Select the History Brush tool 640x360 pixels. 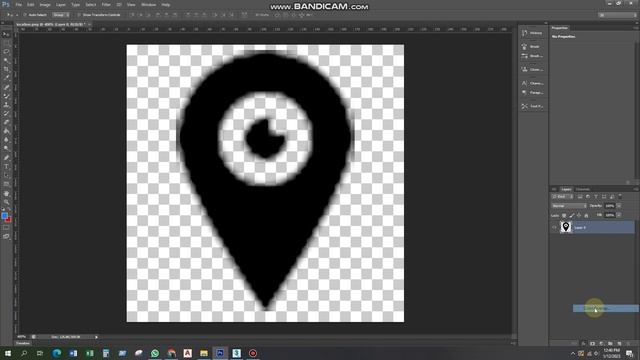[x=6, y=114]
